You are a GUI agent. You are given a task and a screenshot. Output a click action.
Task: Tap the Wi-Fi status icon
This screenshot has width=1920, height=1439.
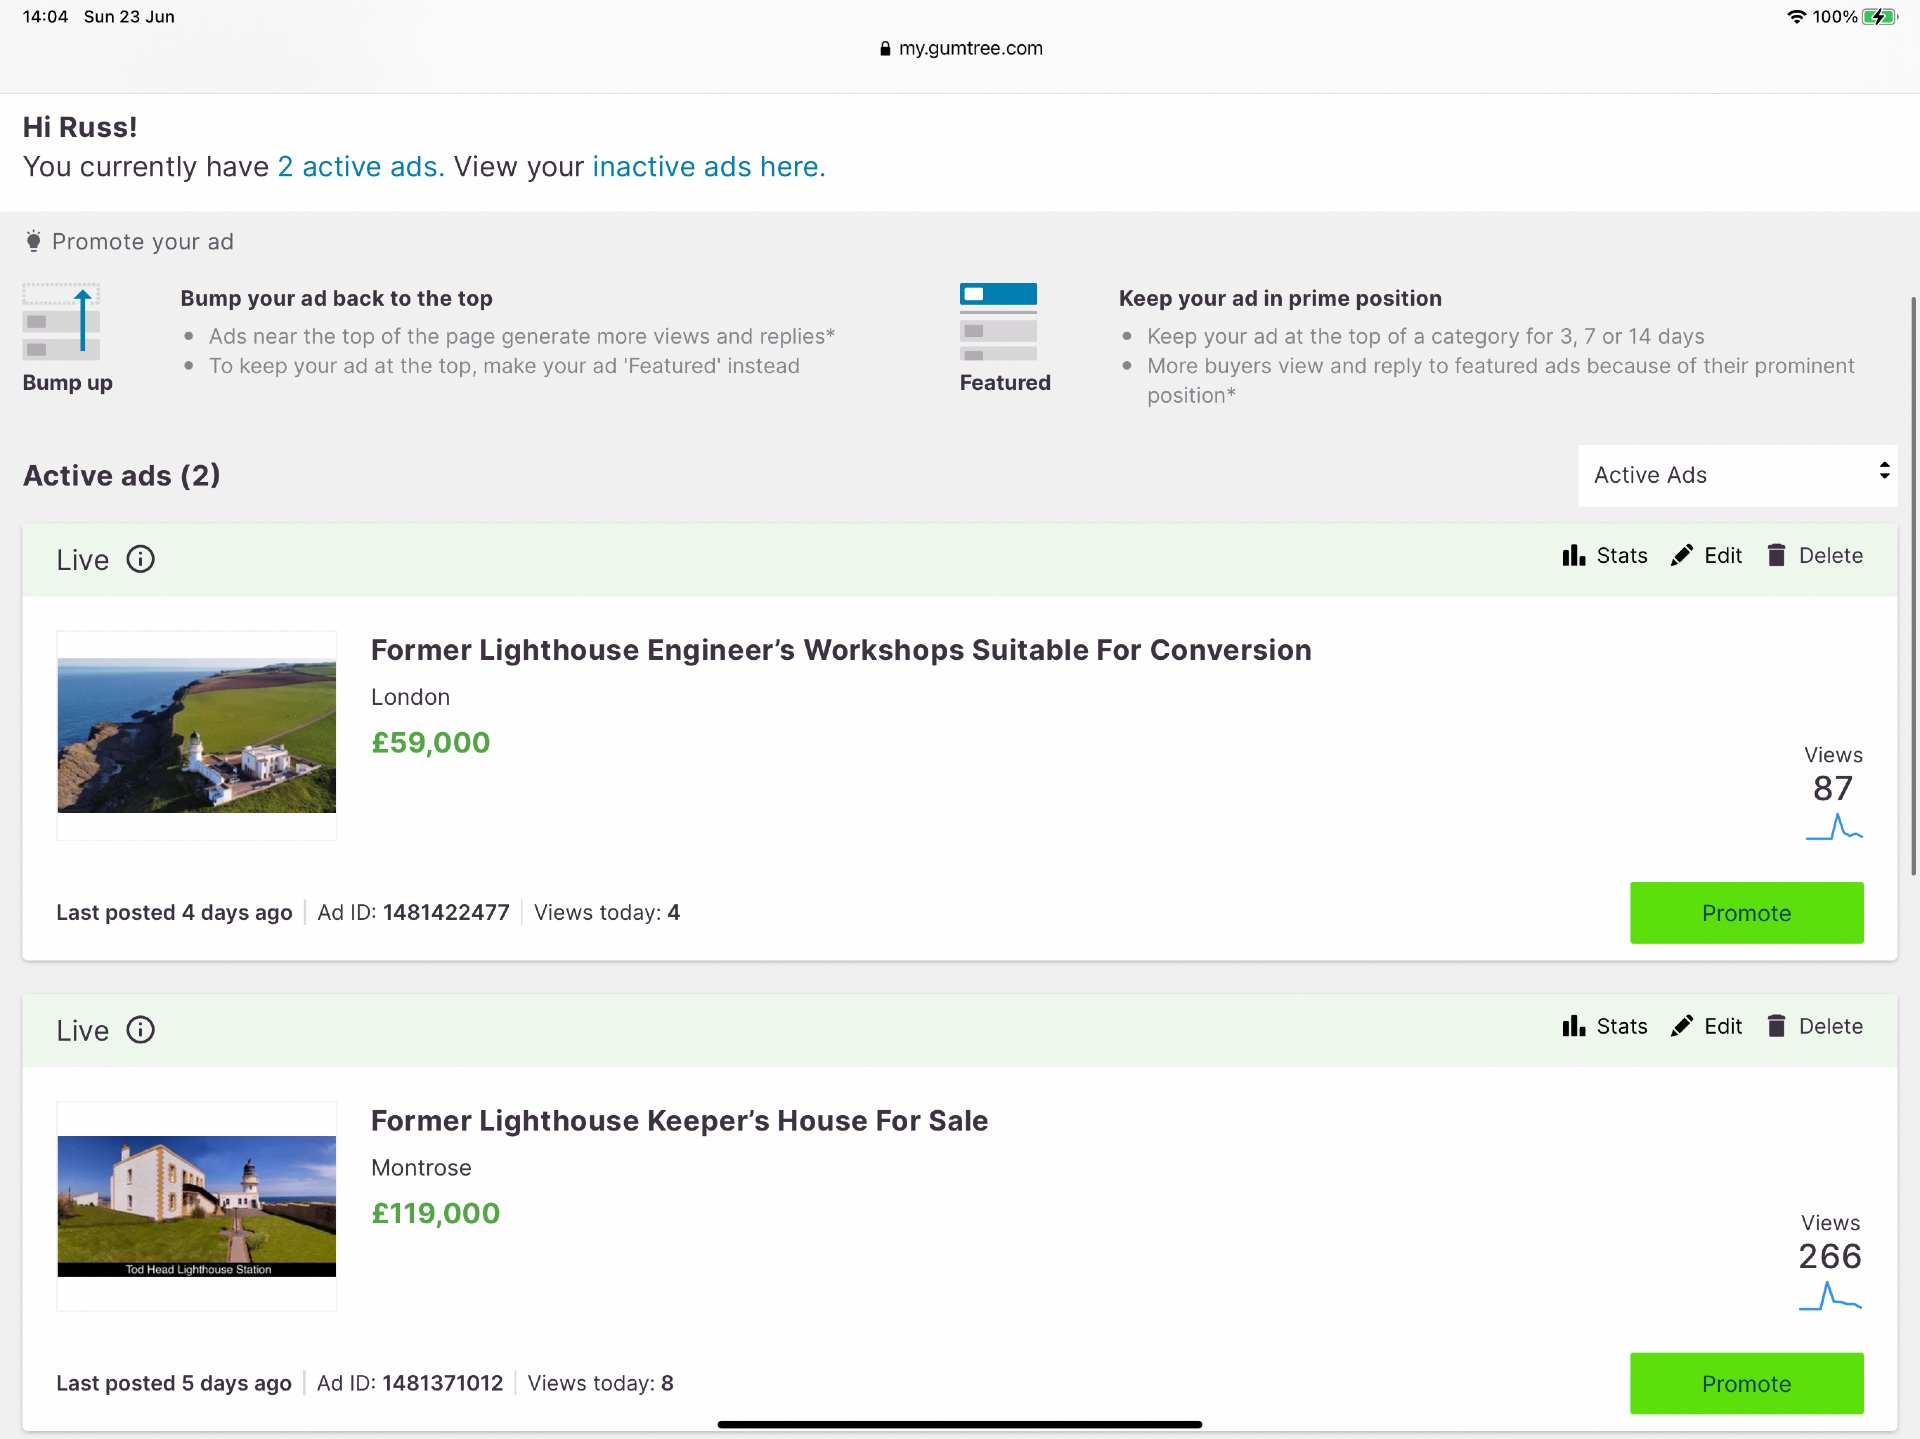[x=1796, y=17]
